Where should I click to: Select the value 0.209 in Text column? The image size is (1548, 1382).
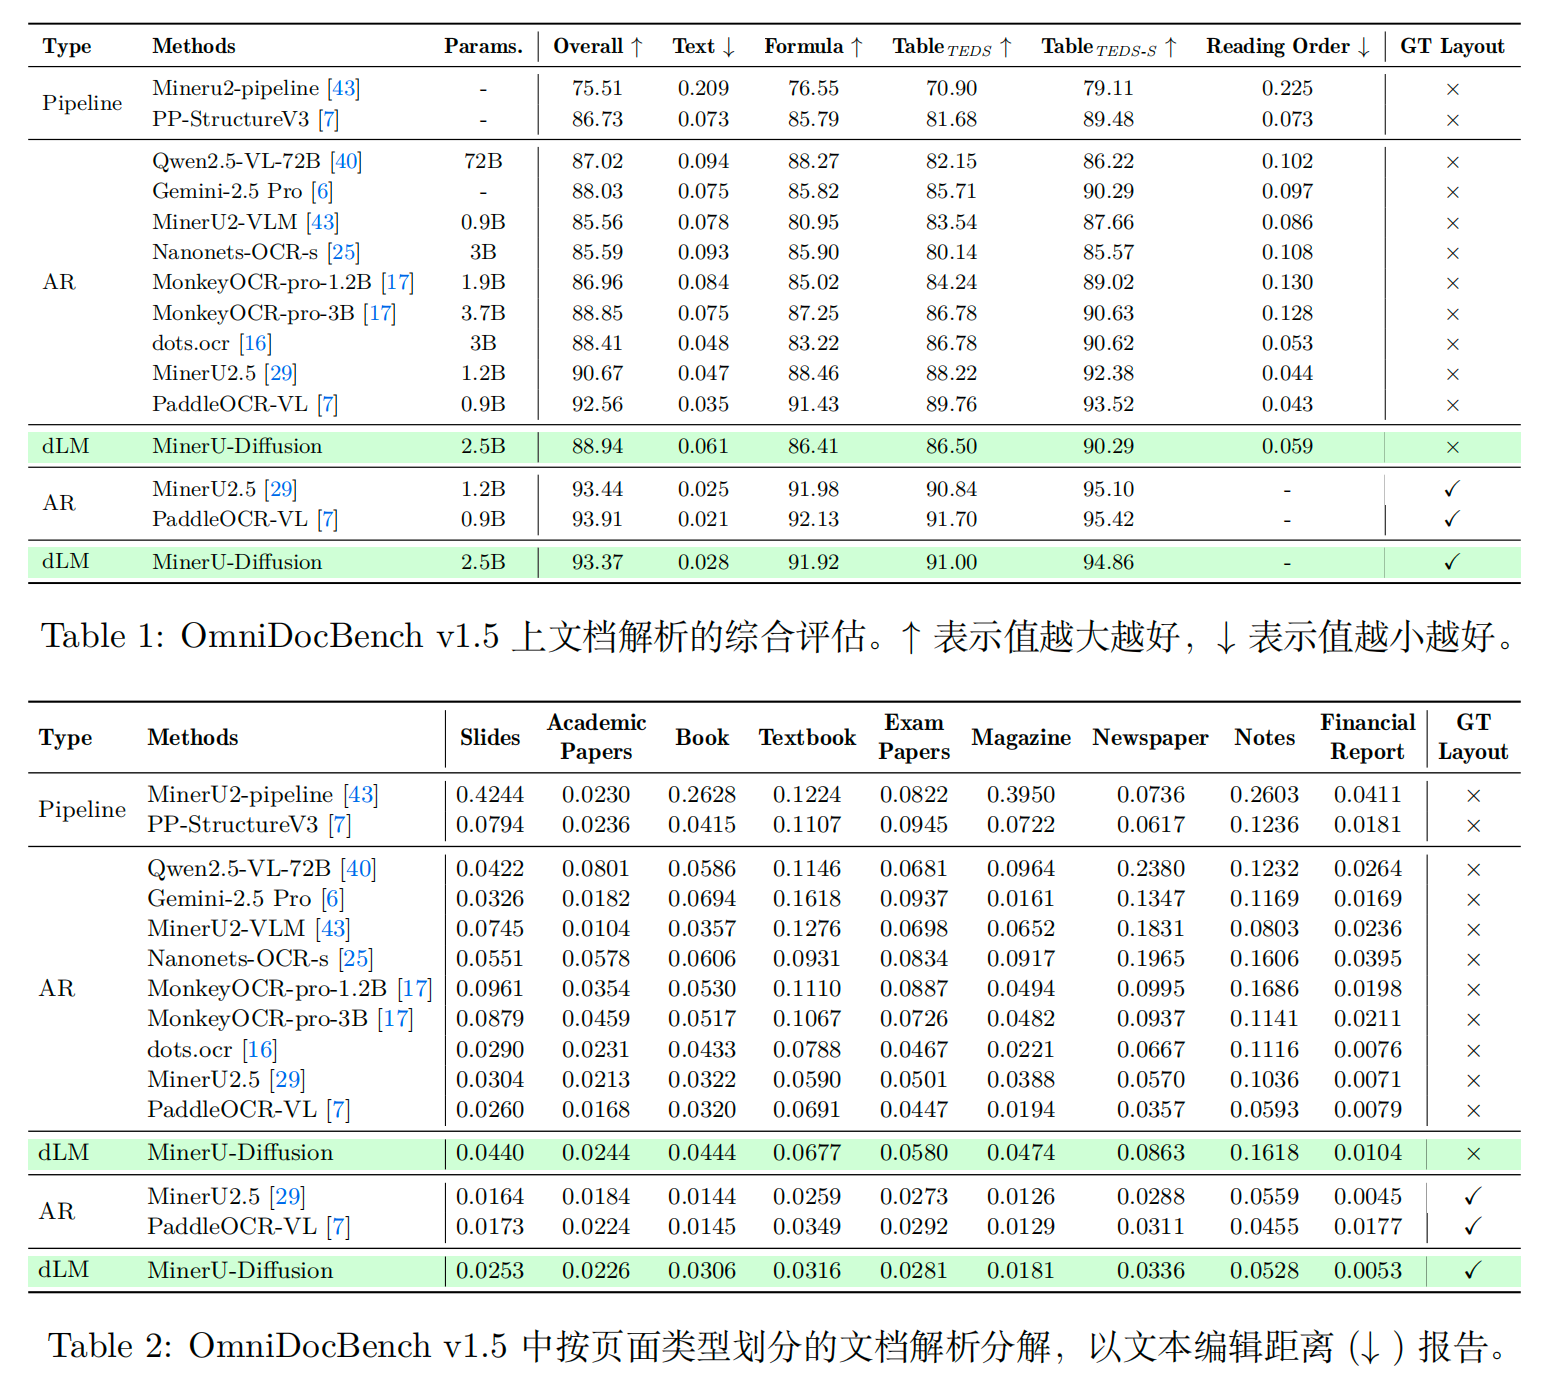pos(704,88)
